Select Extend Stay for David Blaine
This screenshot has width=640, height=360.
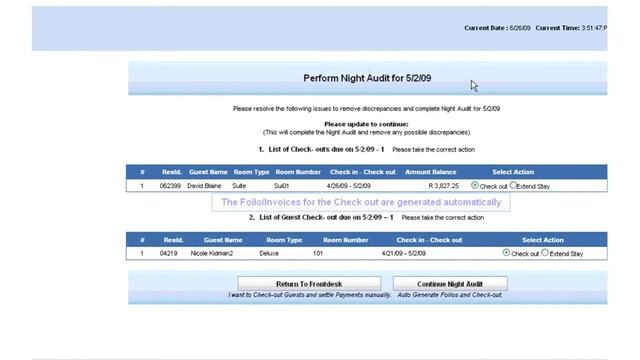click(513, 185)
